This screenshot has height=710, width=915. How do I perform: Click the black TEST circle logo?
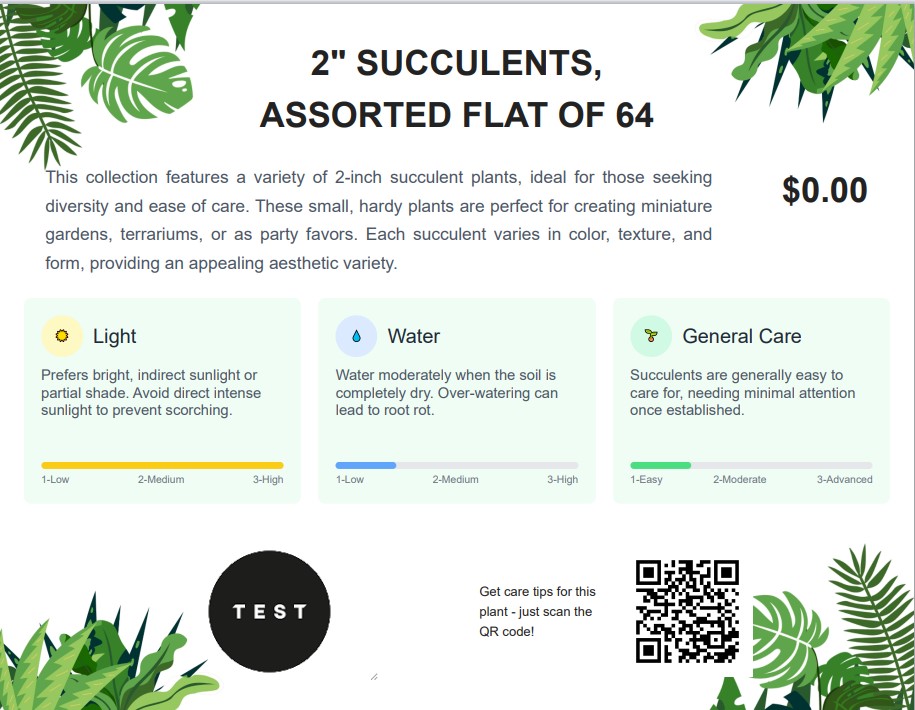click(269, 611)
